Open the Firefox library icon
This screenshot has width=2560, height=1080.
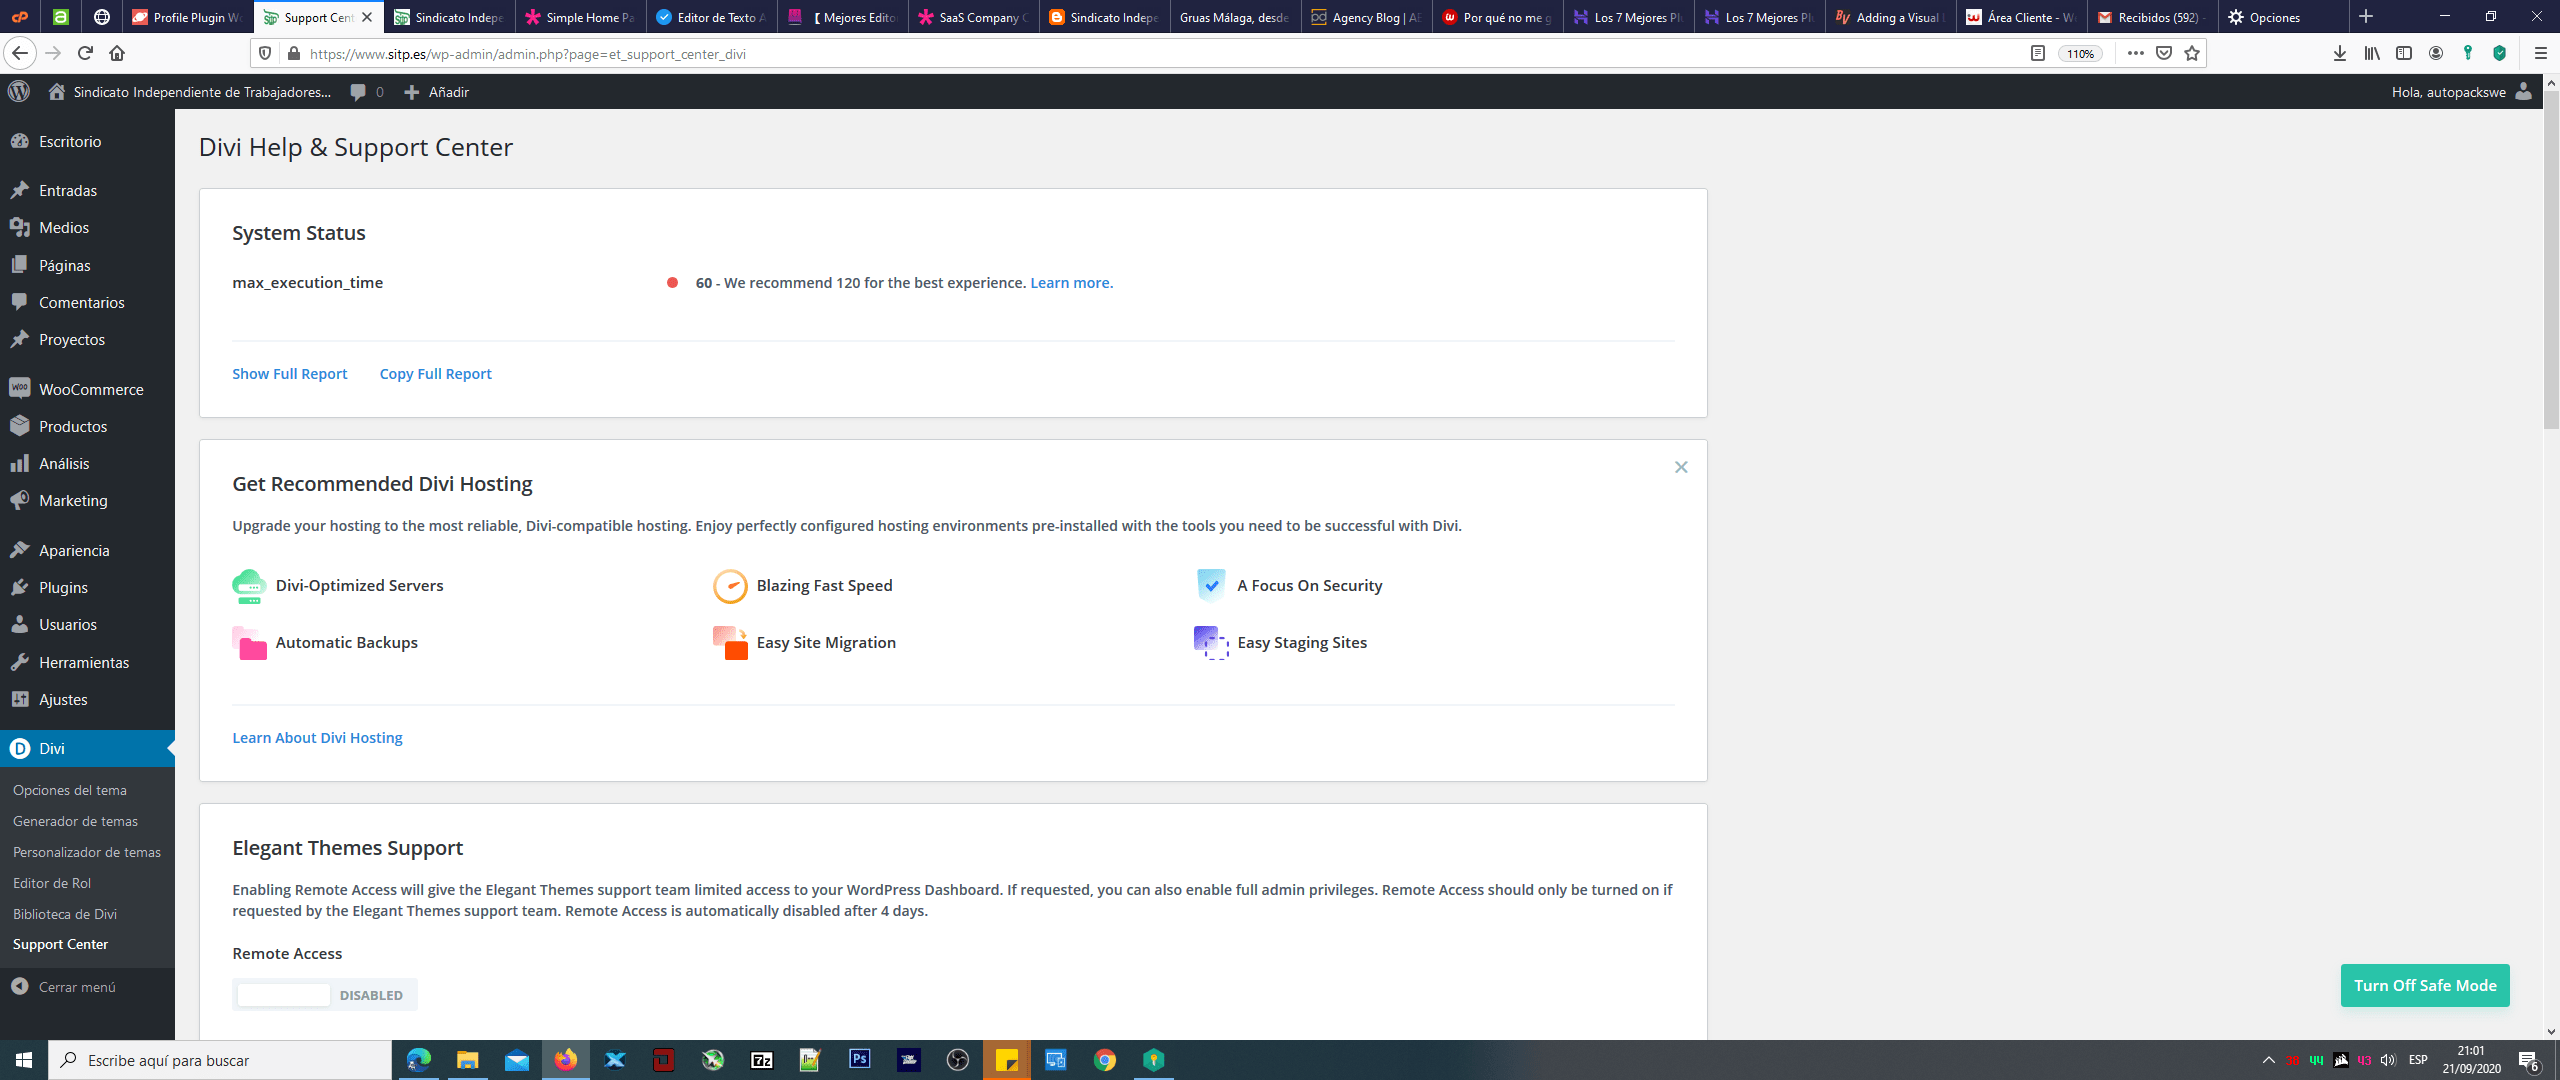pos(2372,53)
